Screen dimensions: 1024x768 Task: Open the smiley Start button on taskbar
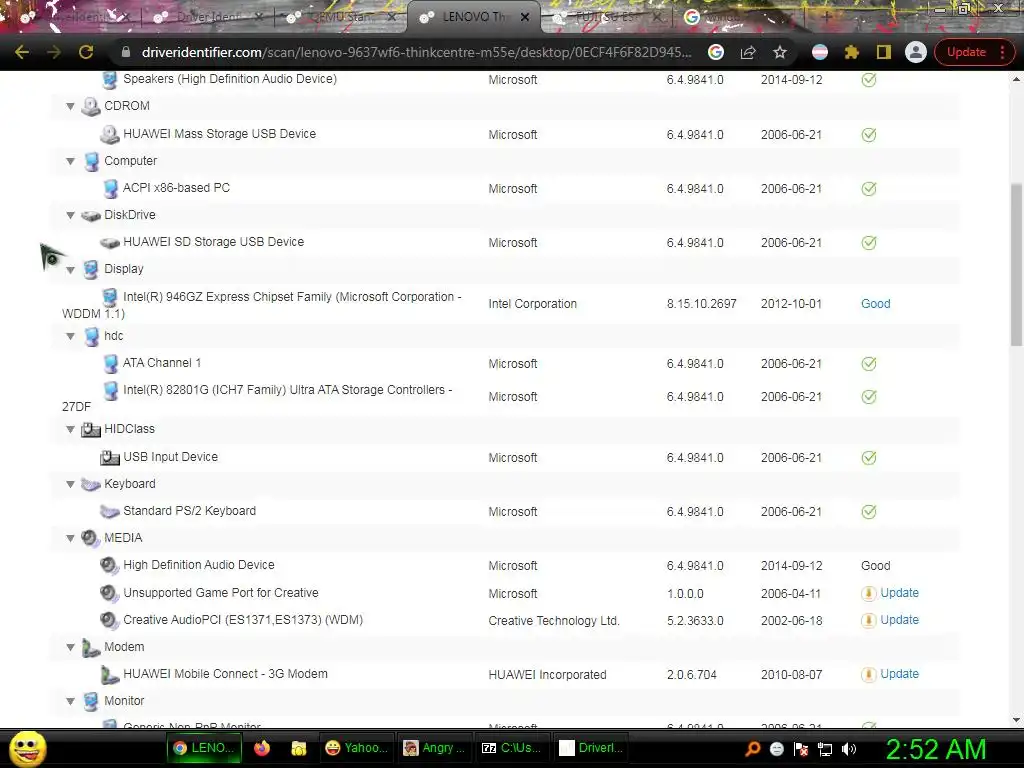pyautogui.click(x=27, y=748)
